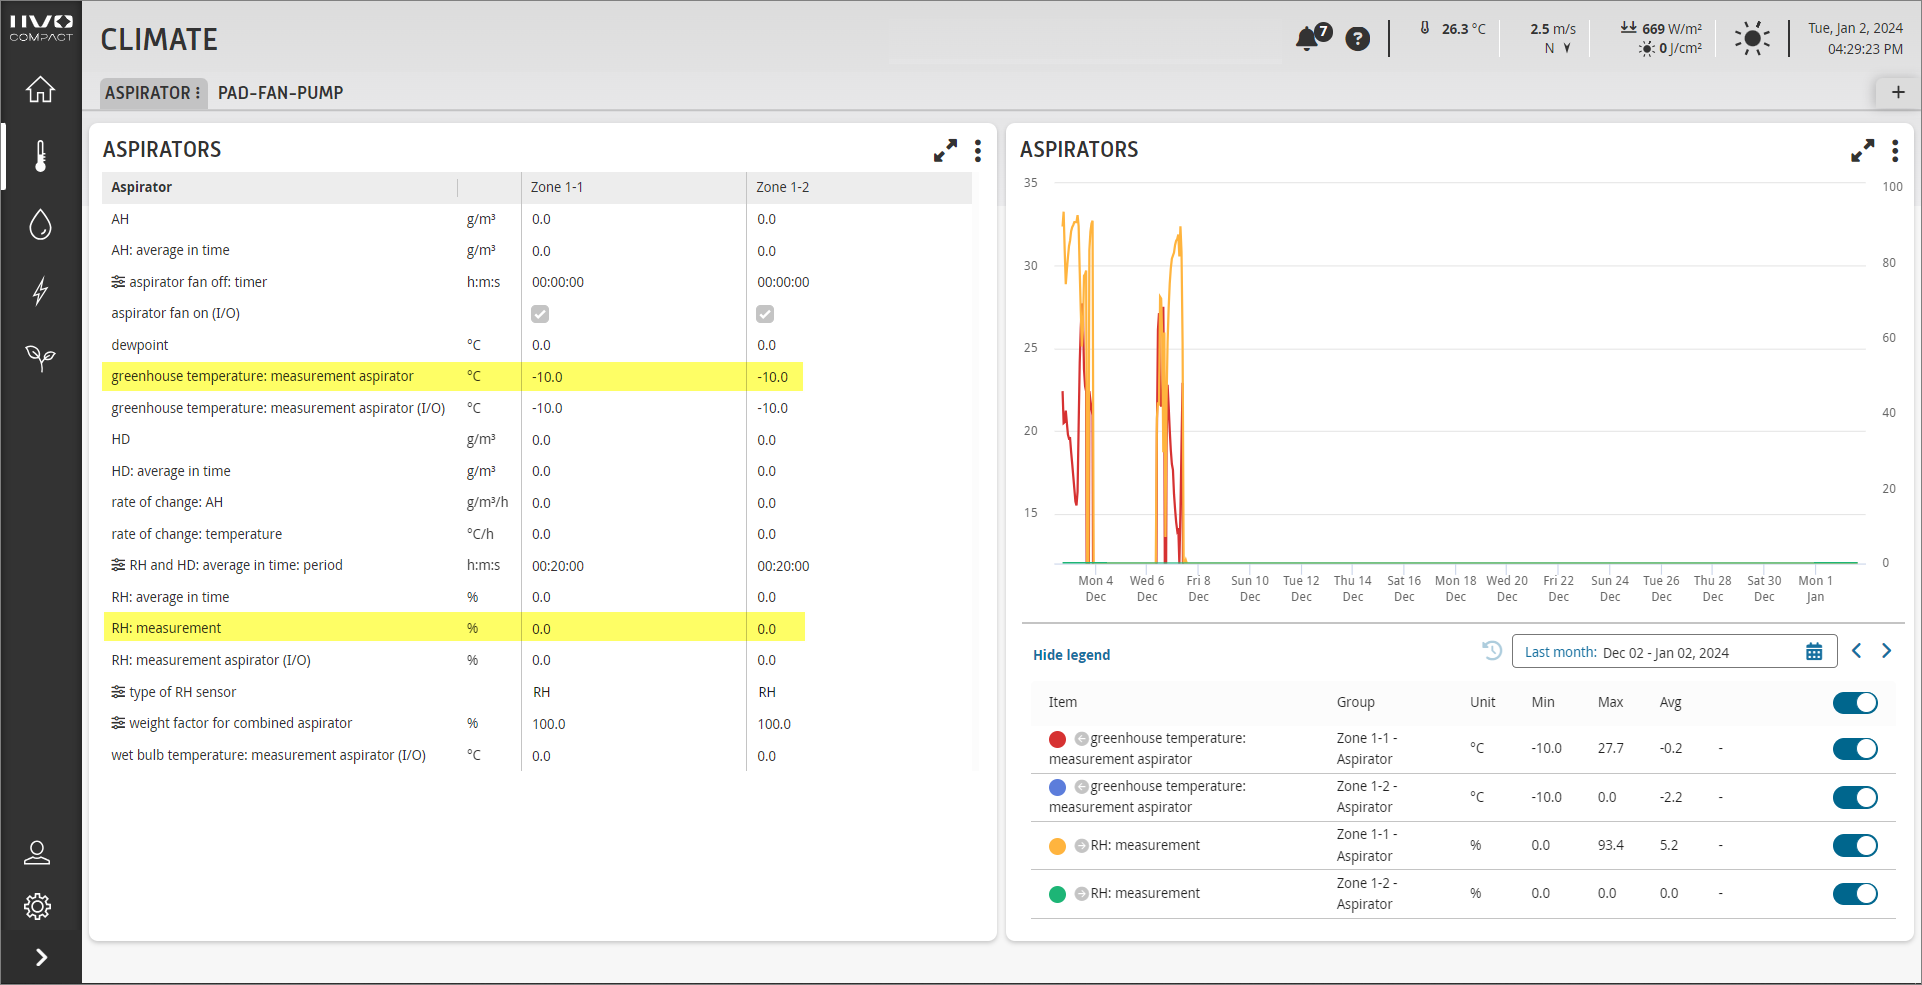Toggle Zone 1-1 RH measurement series switch

point(1854,846)
